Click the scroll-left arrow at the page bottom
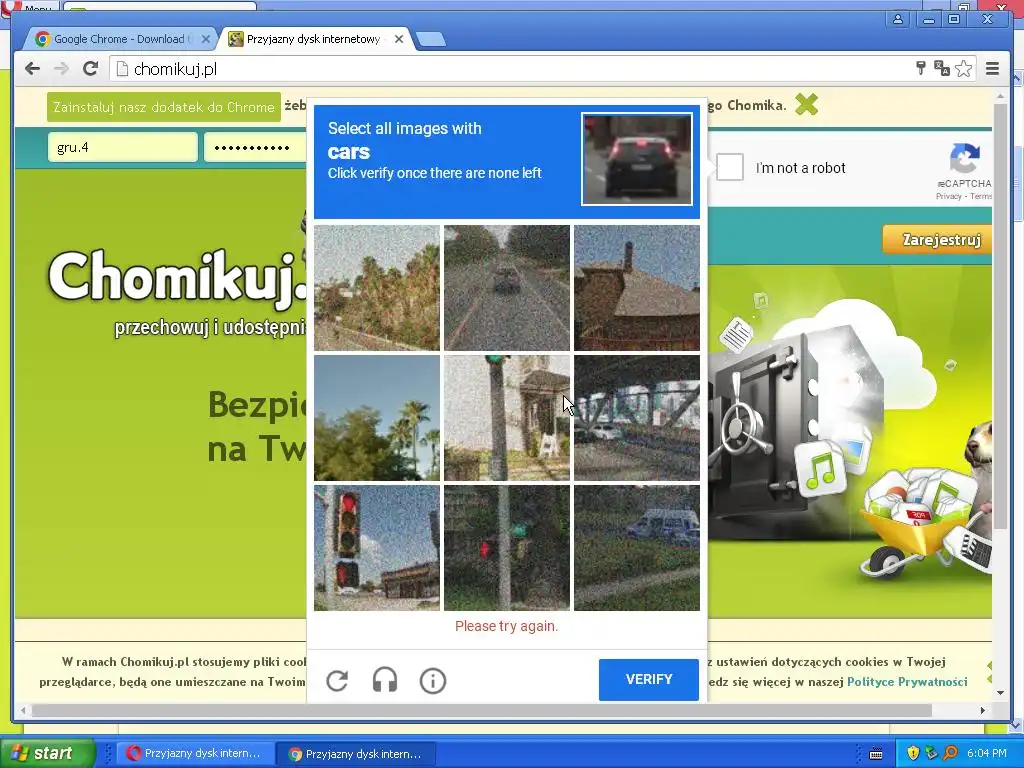The image size is (1024, 768). coord(23,710)
